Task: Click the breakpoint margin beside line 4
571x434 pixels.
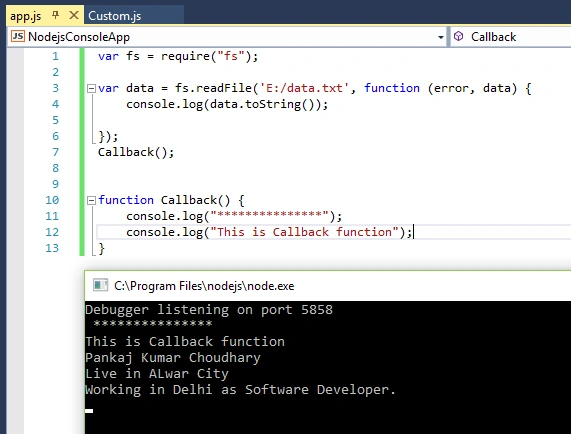Action: coord(15,104)
